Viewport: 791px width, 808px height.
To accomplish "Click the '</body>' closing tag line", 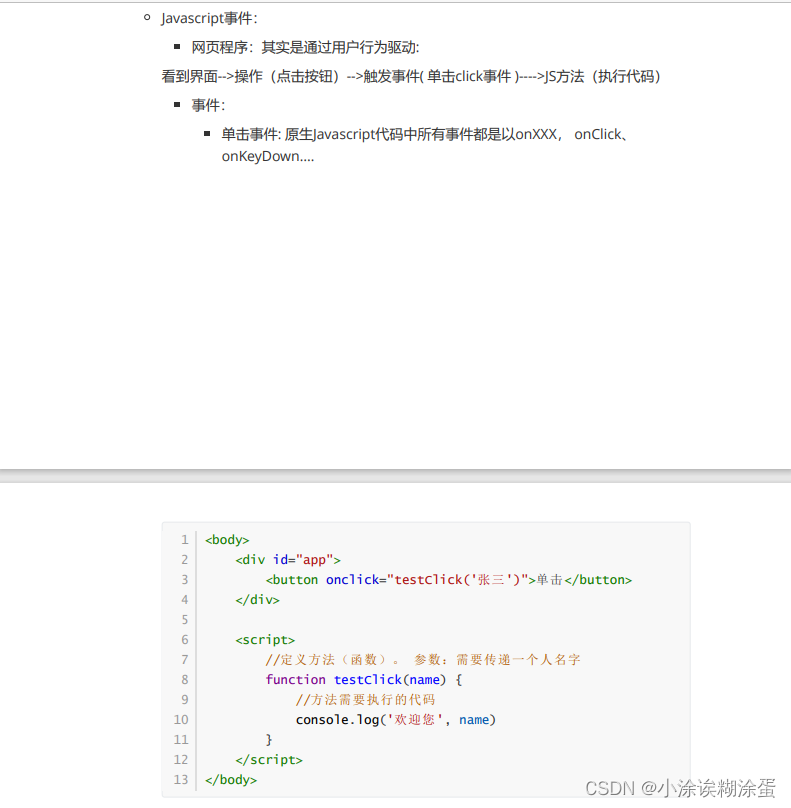I will pyautogui.click(x=231, y=780).
